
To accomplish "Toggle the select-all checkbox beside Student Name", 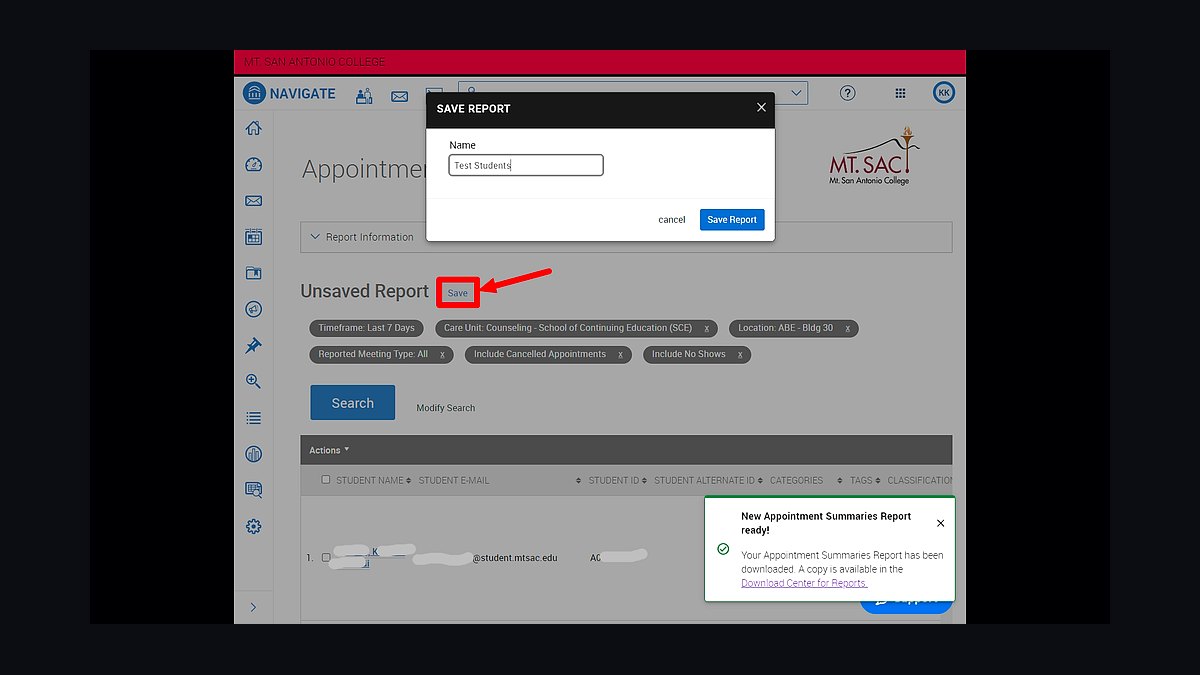I will tap(326, 480).
